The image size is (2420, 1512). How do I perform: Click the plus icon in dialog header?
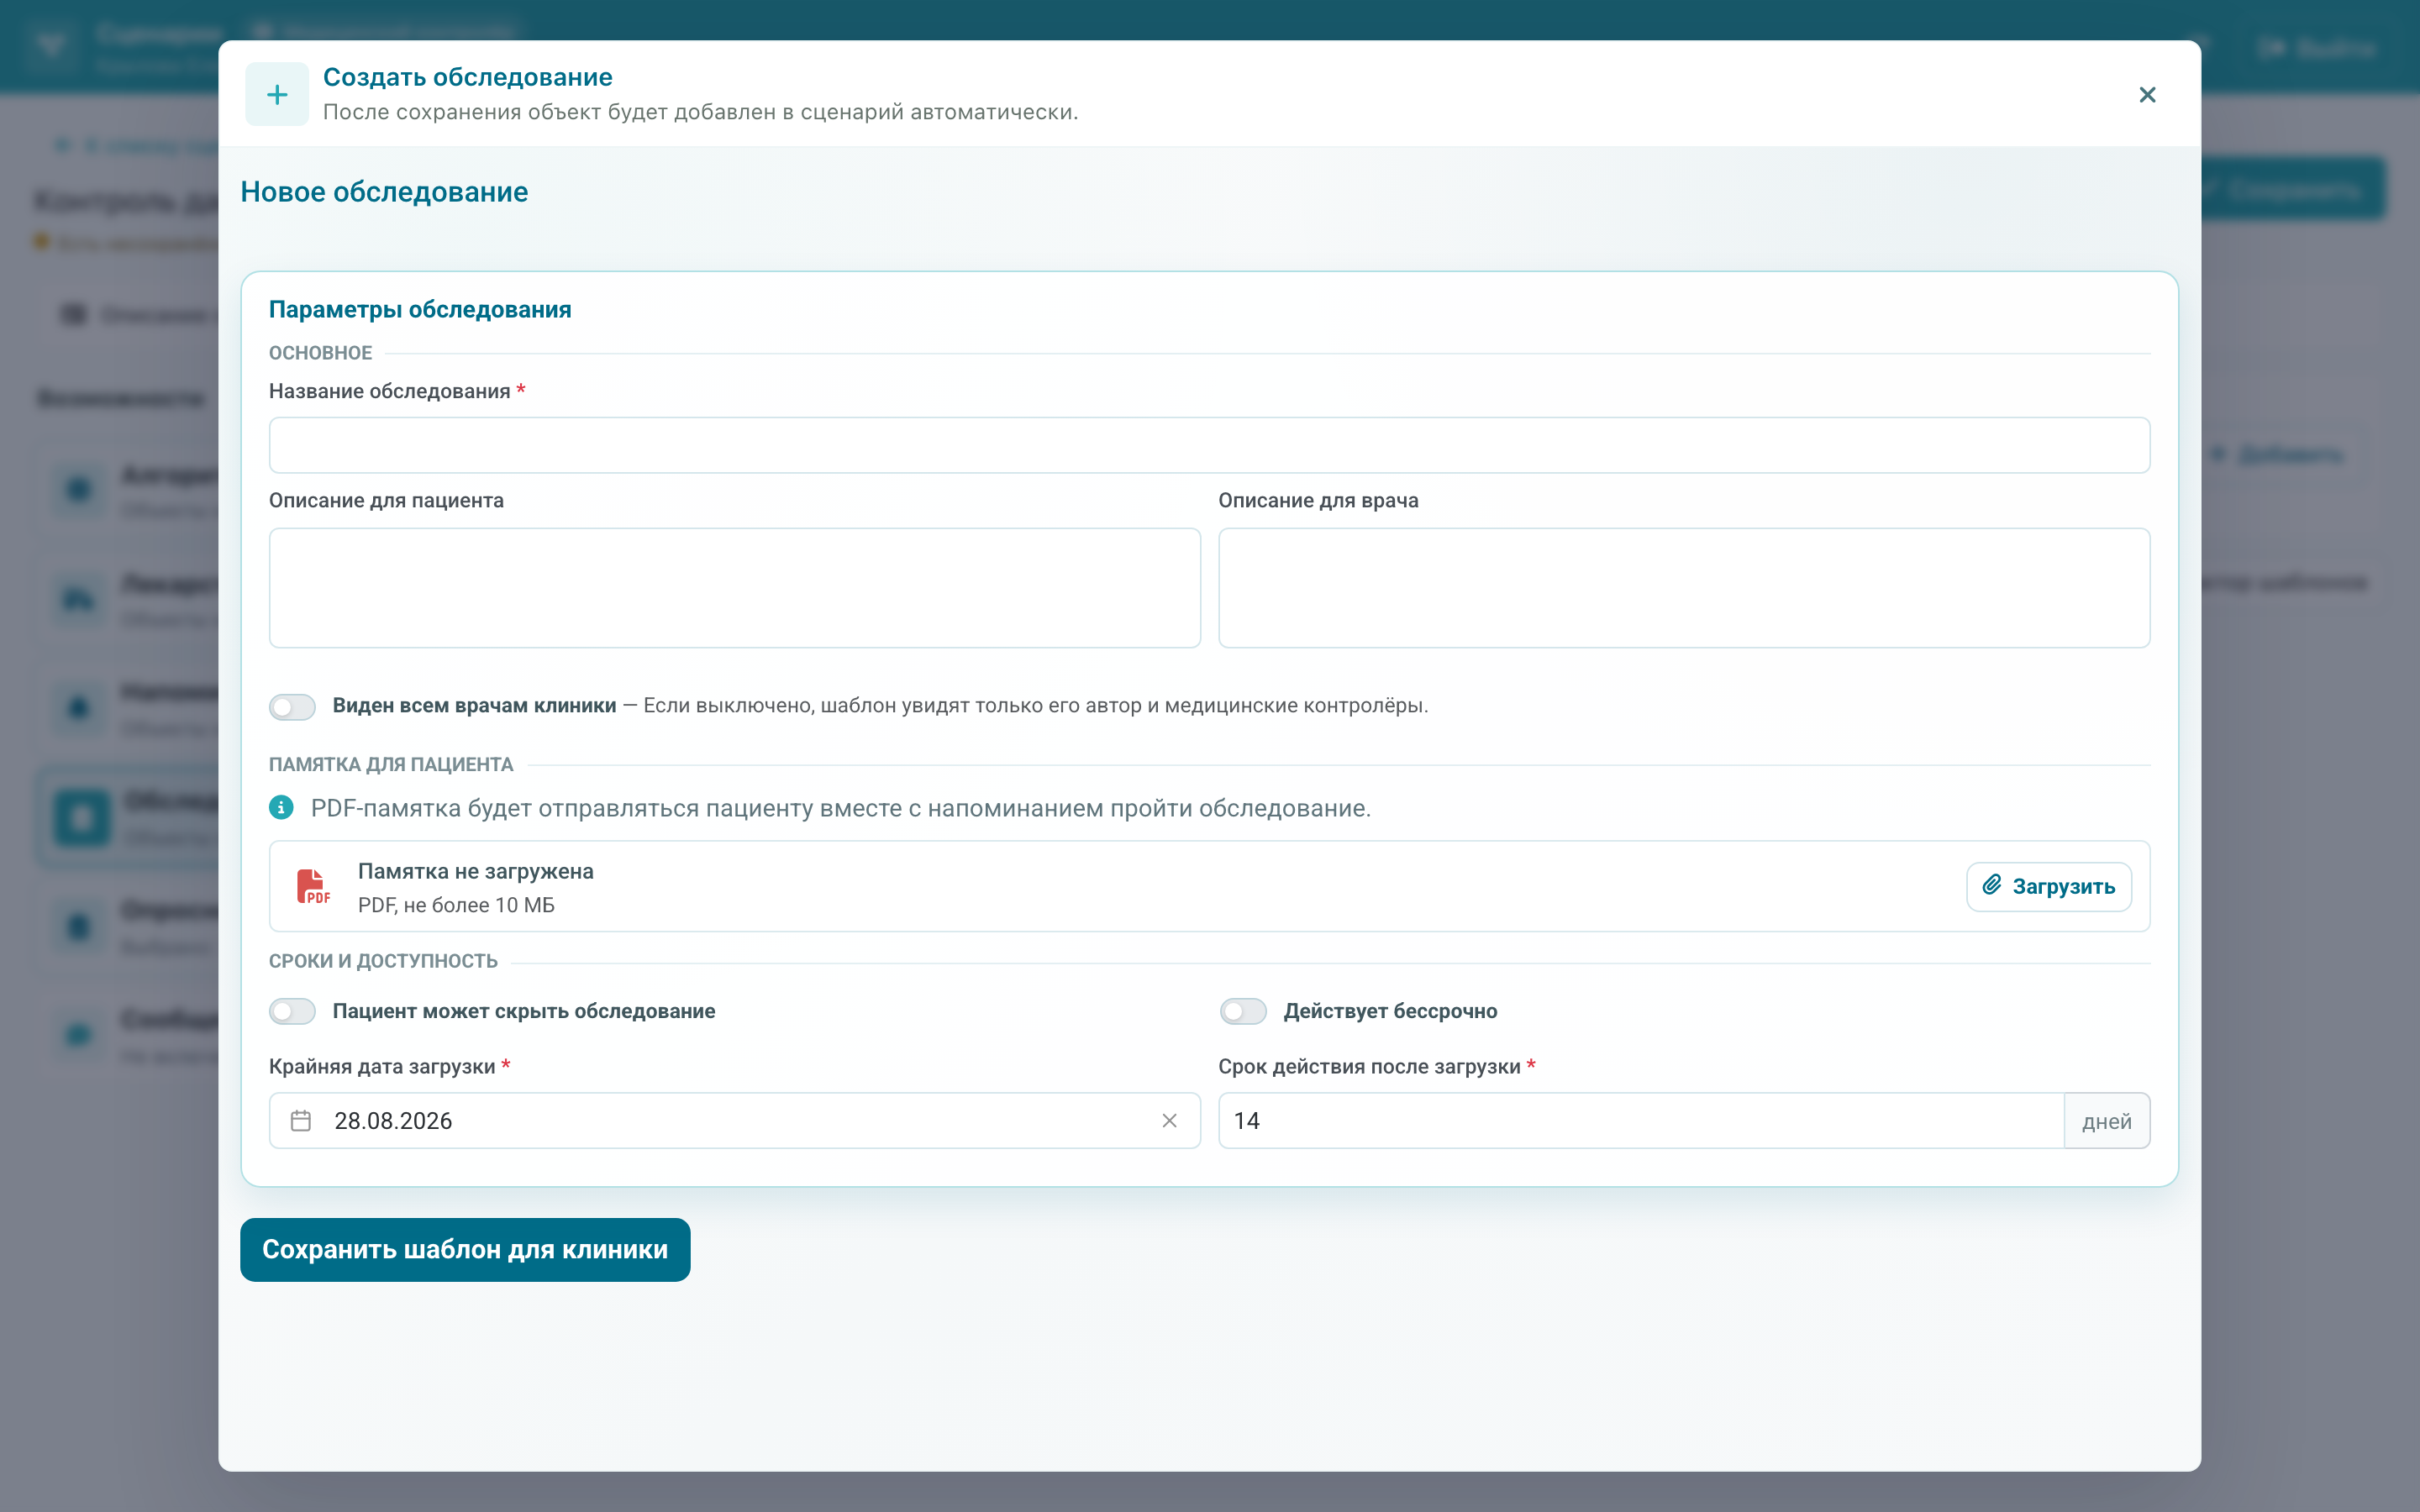(x=277, y=95)
